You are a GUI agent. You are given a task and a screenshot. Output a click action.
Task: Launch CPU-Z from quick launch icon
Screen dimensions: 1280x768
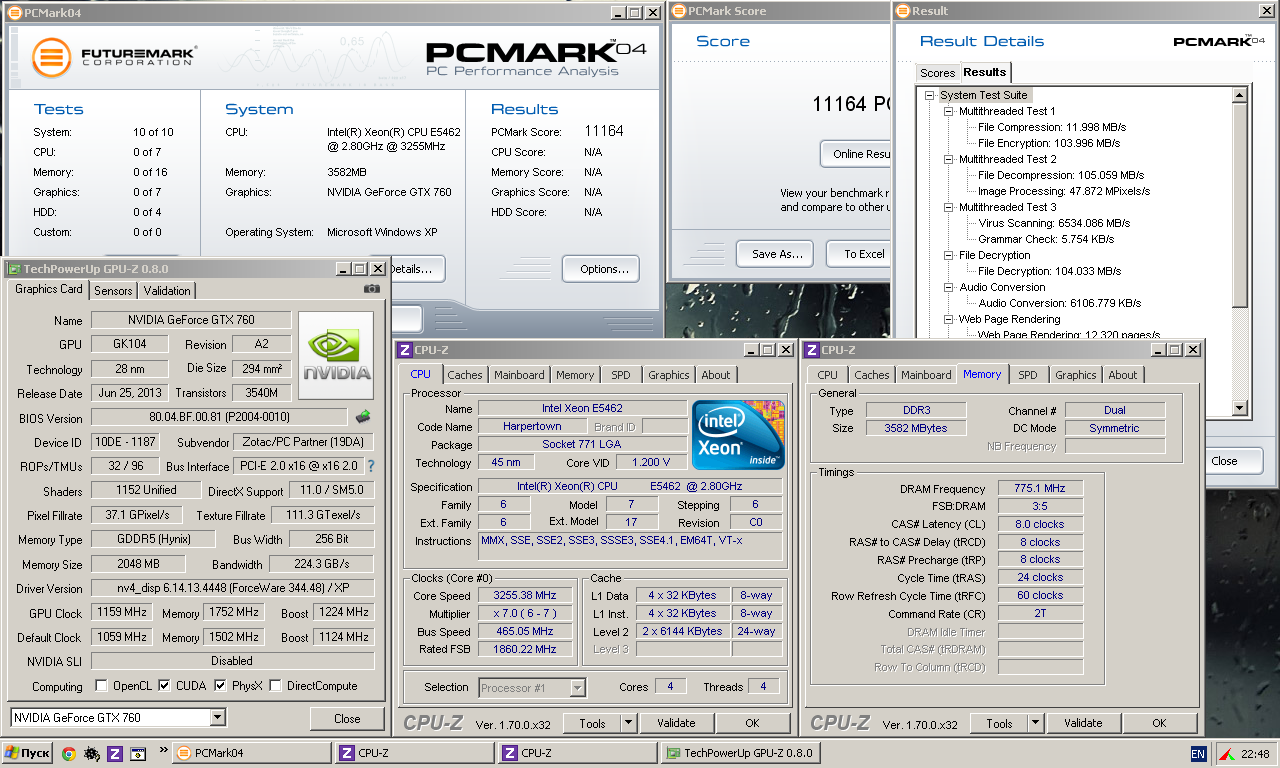click(115, 753)
